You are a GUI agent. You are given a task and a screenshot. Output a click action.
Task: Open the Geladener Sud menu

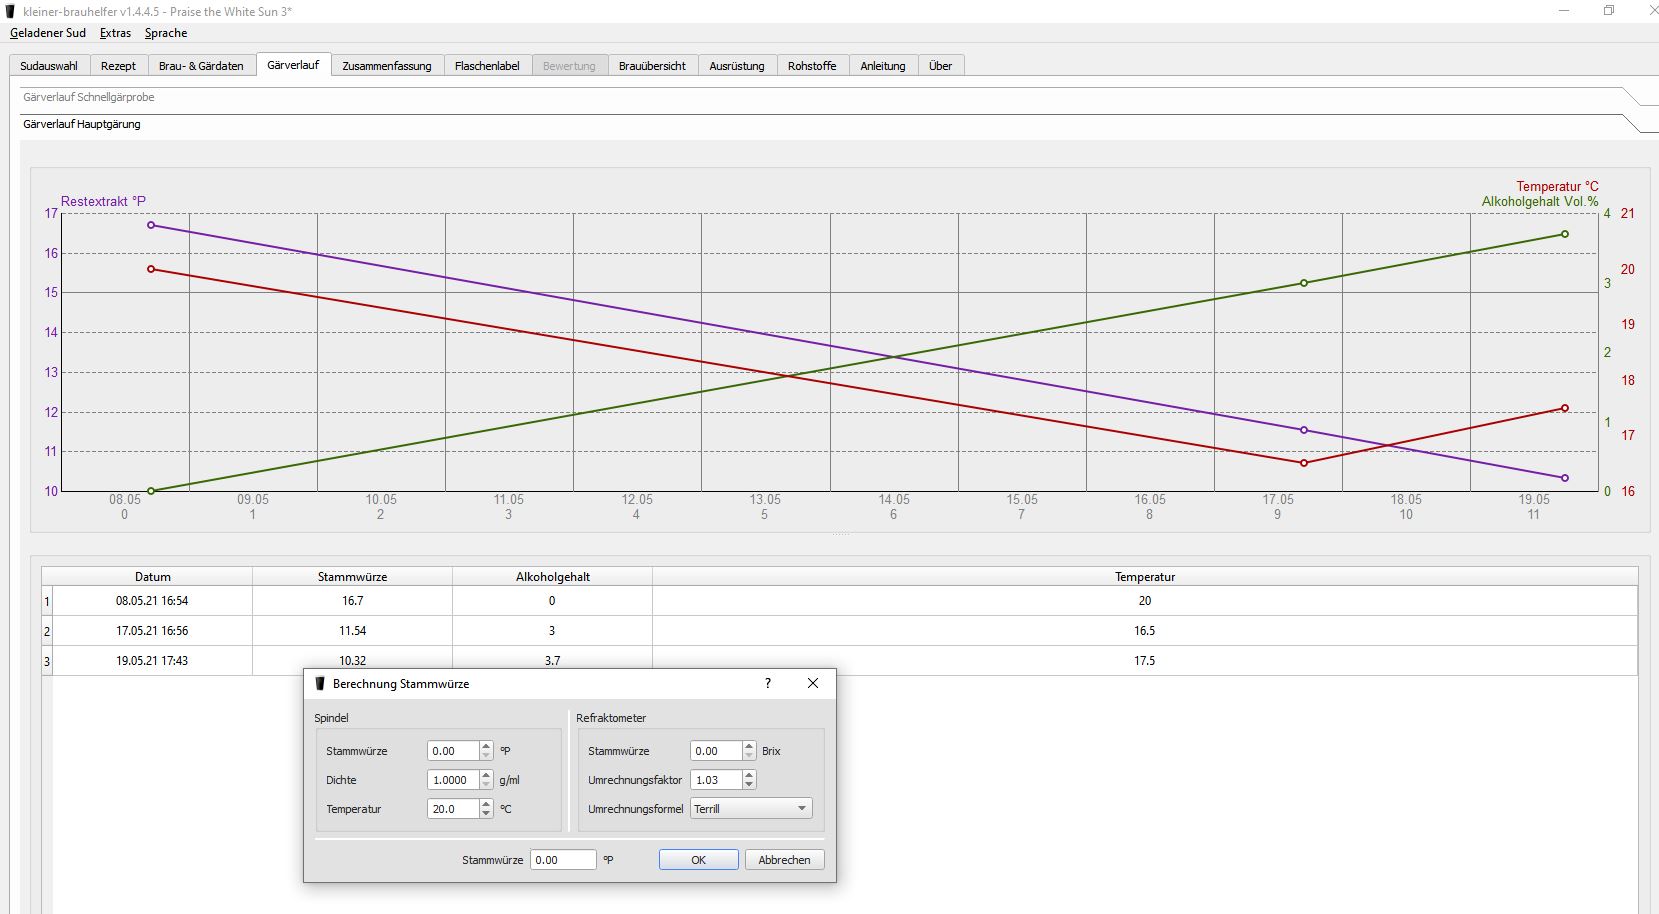pos(48,33)
